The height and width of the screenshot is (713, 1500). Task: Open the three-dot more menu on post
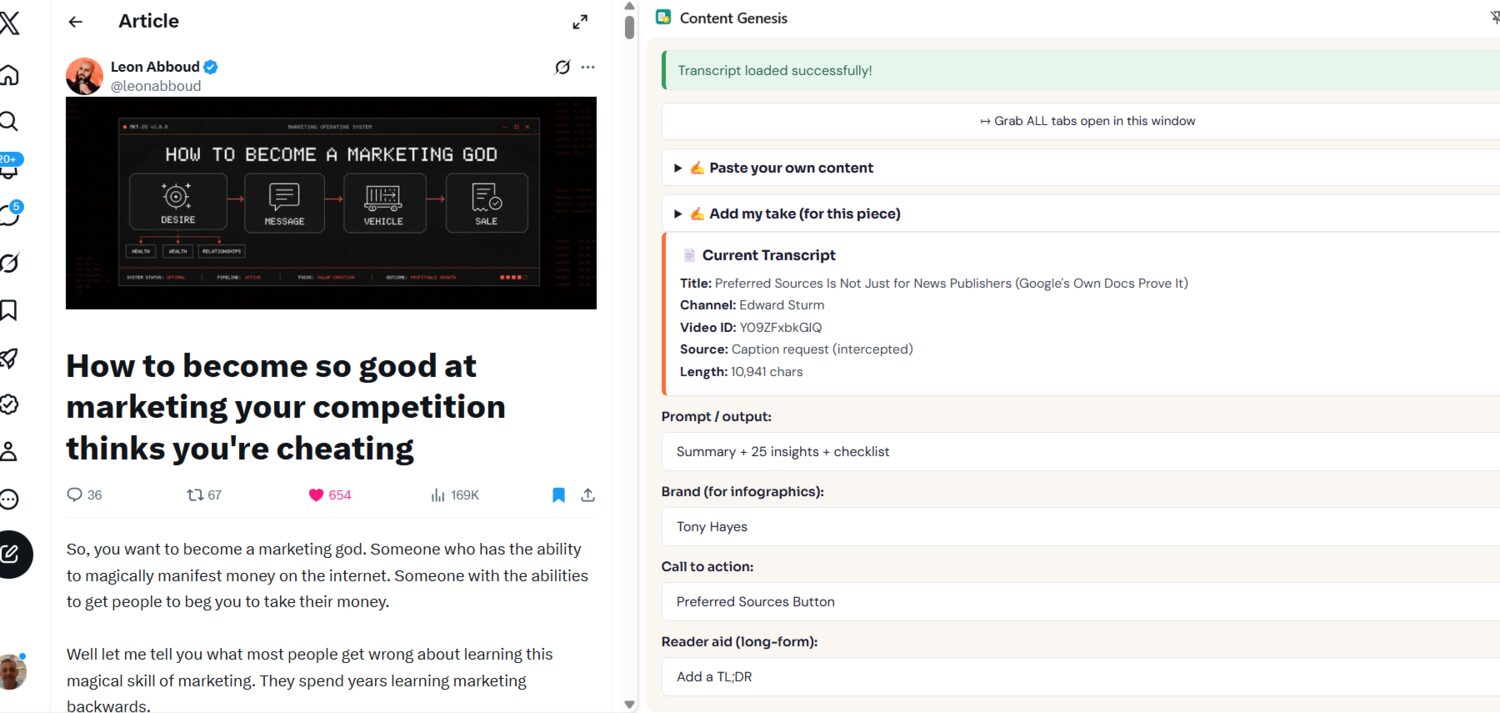[588, 67]
